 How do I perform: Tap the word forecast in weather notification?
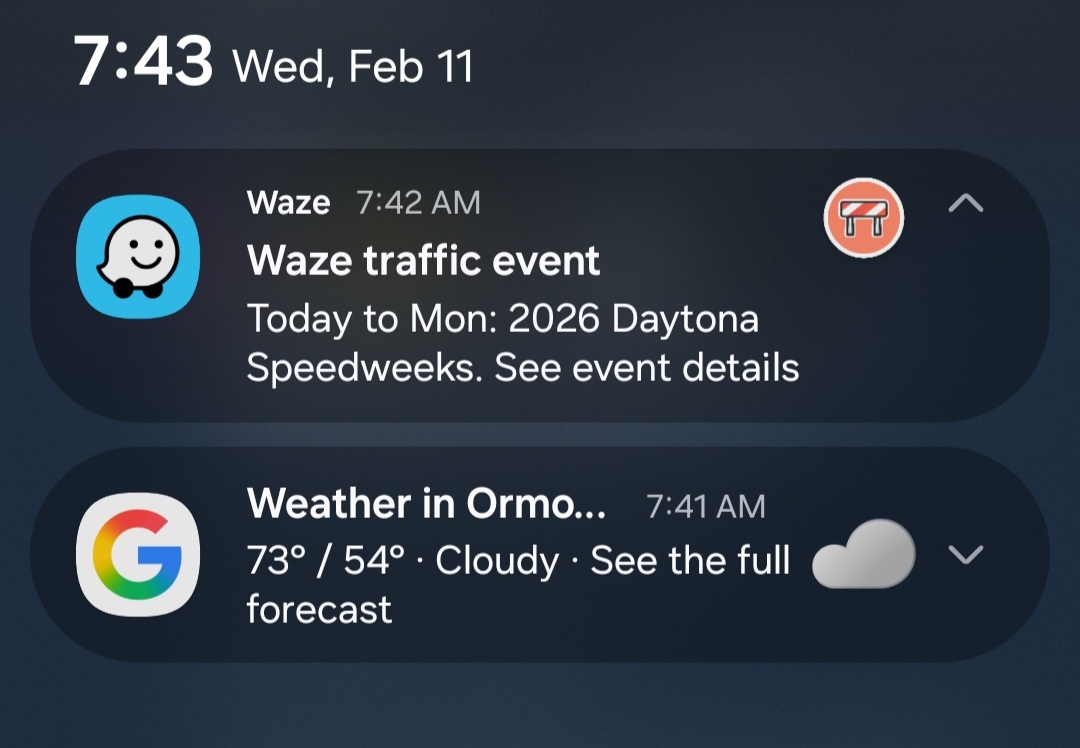(319, 608)
